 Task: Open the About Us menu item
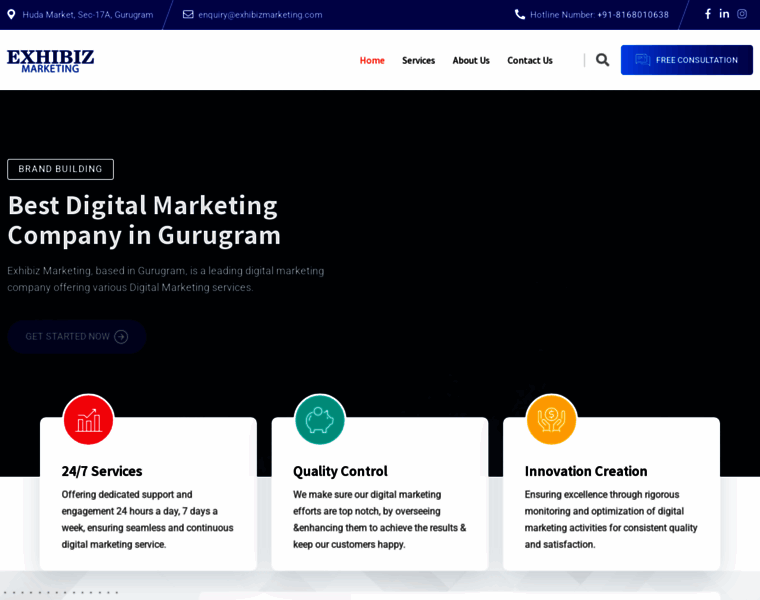coord(471,61)
